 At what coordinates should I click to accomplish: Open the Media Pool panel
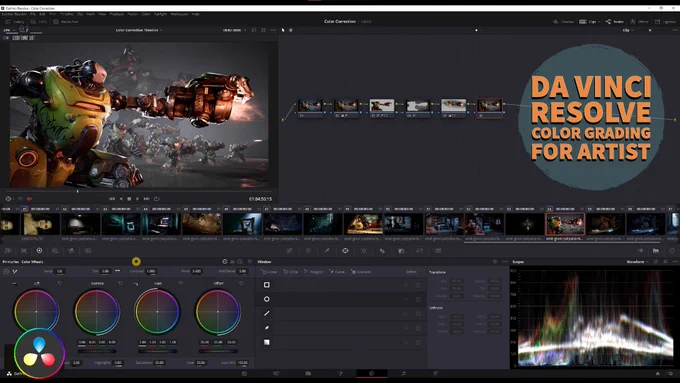[65, 21]
